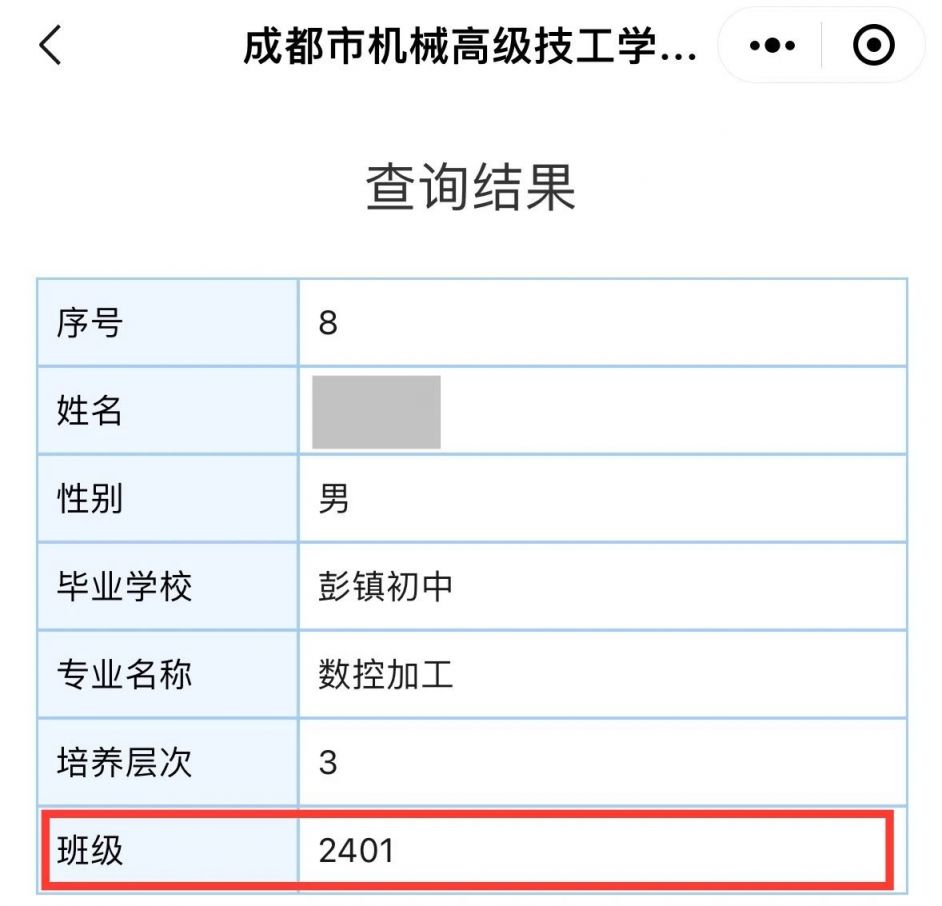Select the school value 彭镇初中
Viewport: 942px width, 906px height.
(x=385, y=586)
